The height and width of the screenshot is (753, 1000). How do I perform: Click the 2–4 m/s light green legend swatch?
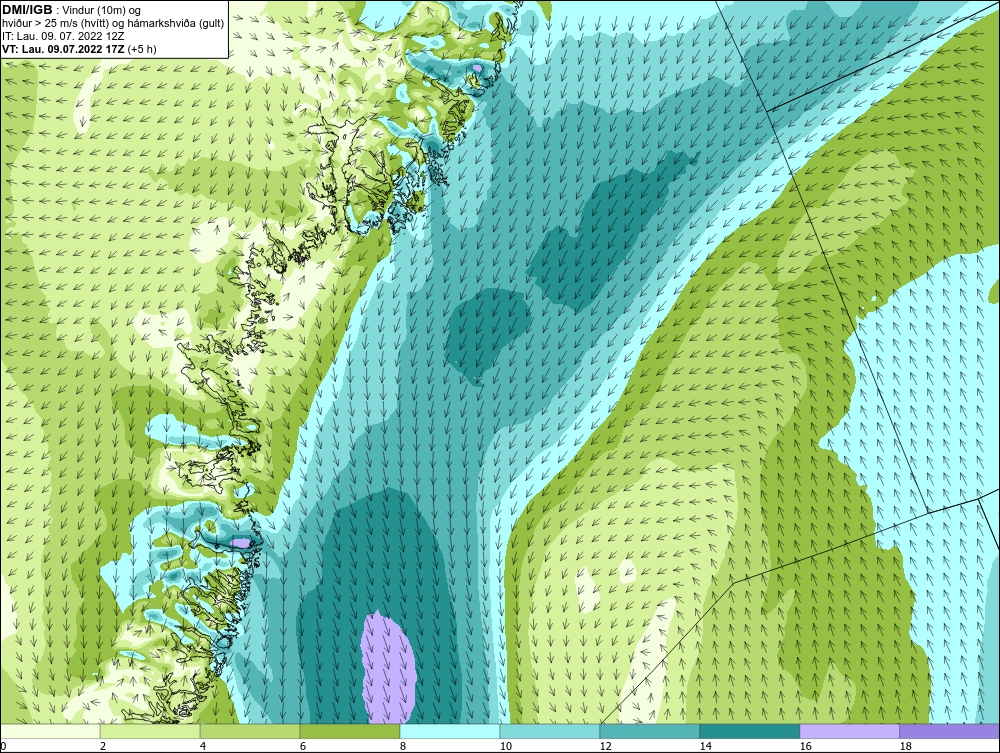tap(150, 731)
